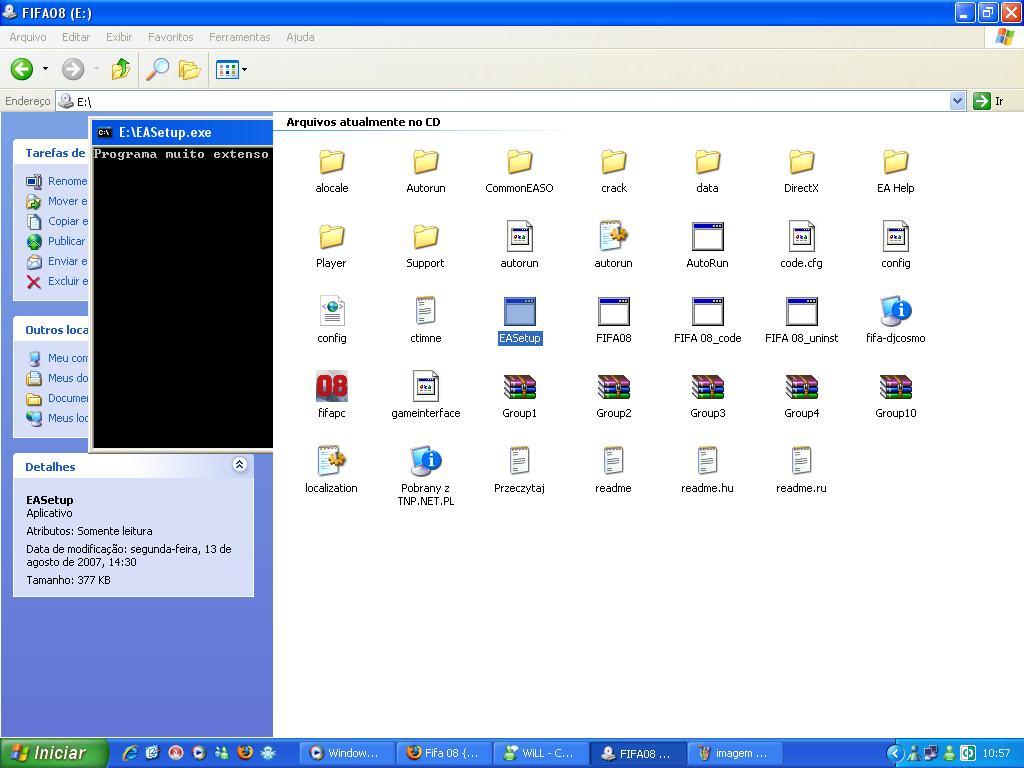Open the crack folder

tap(614, 171)
